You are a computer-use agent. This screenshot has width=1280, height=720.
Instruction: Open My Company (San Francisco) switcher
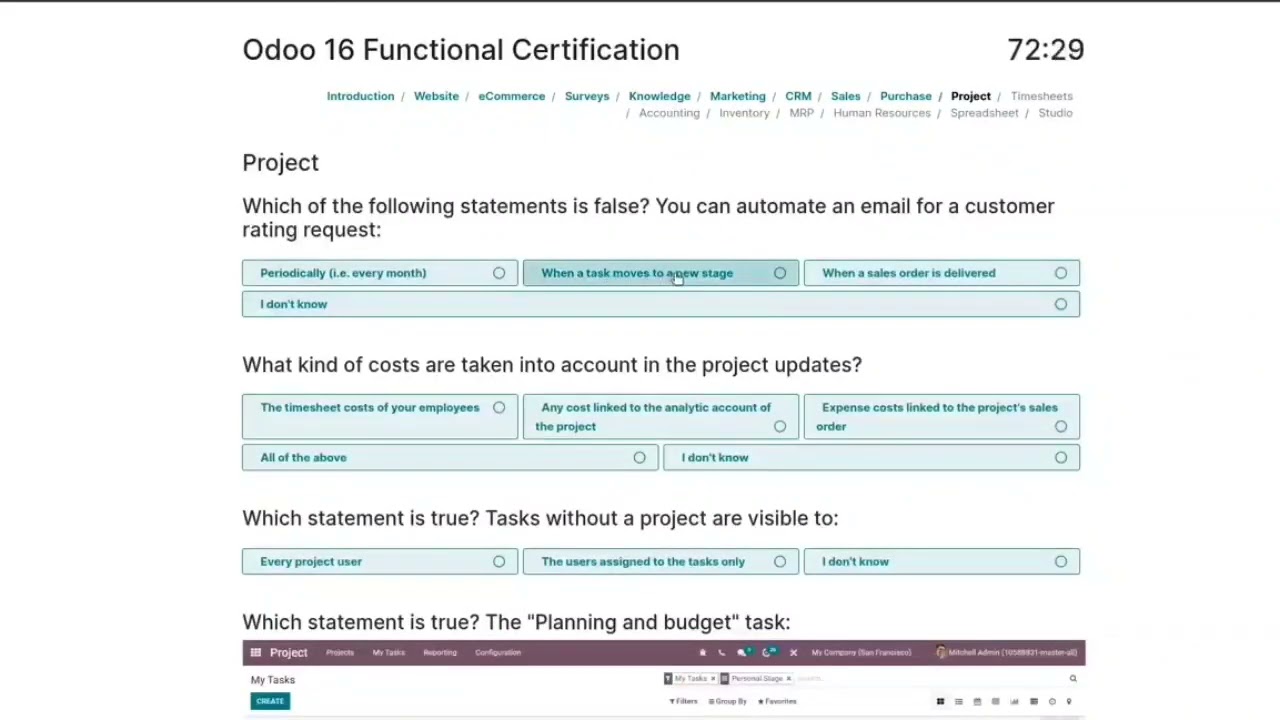click(861, 653)
